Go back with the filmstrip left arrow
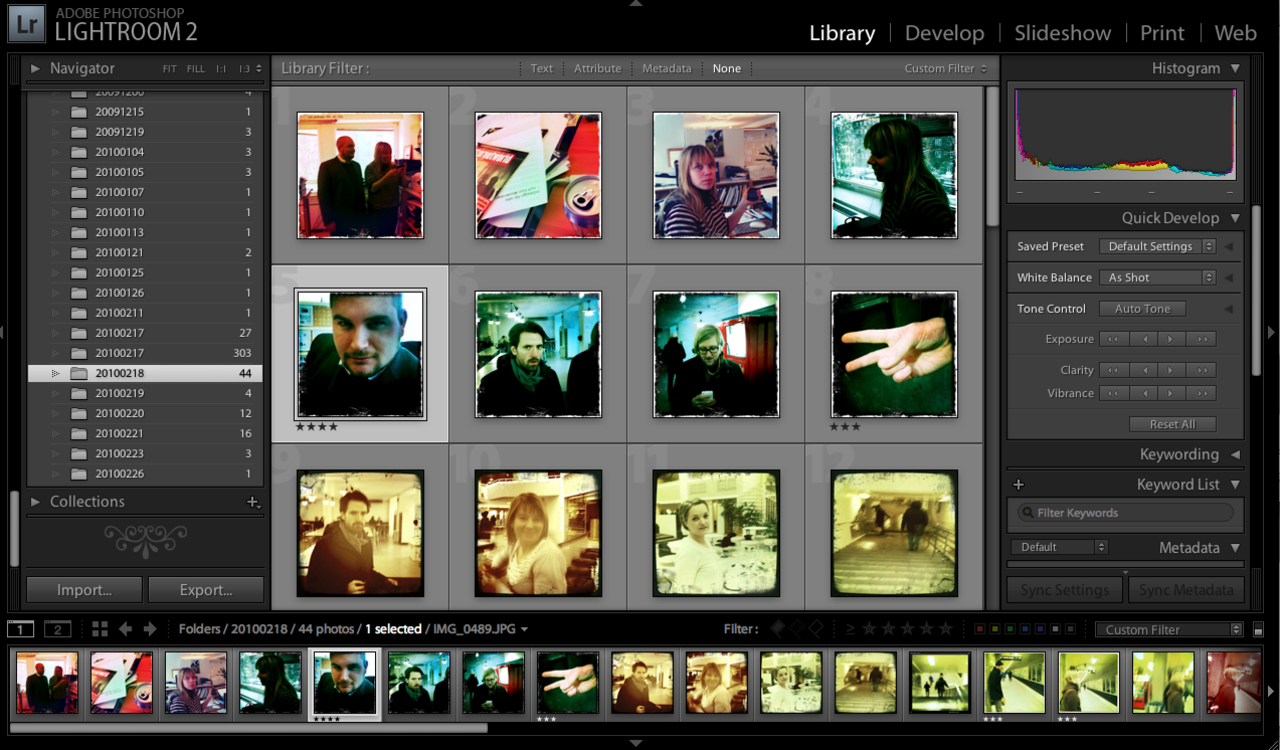The image size is (1280, 750). pyautogui.click(x=126, y=629)
